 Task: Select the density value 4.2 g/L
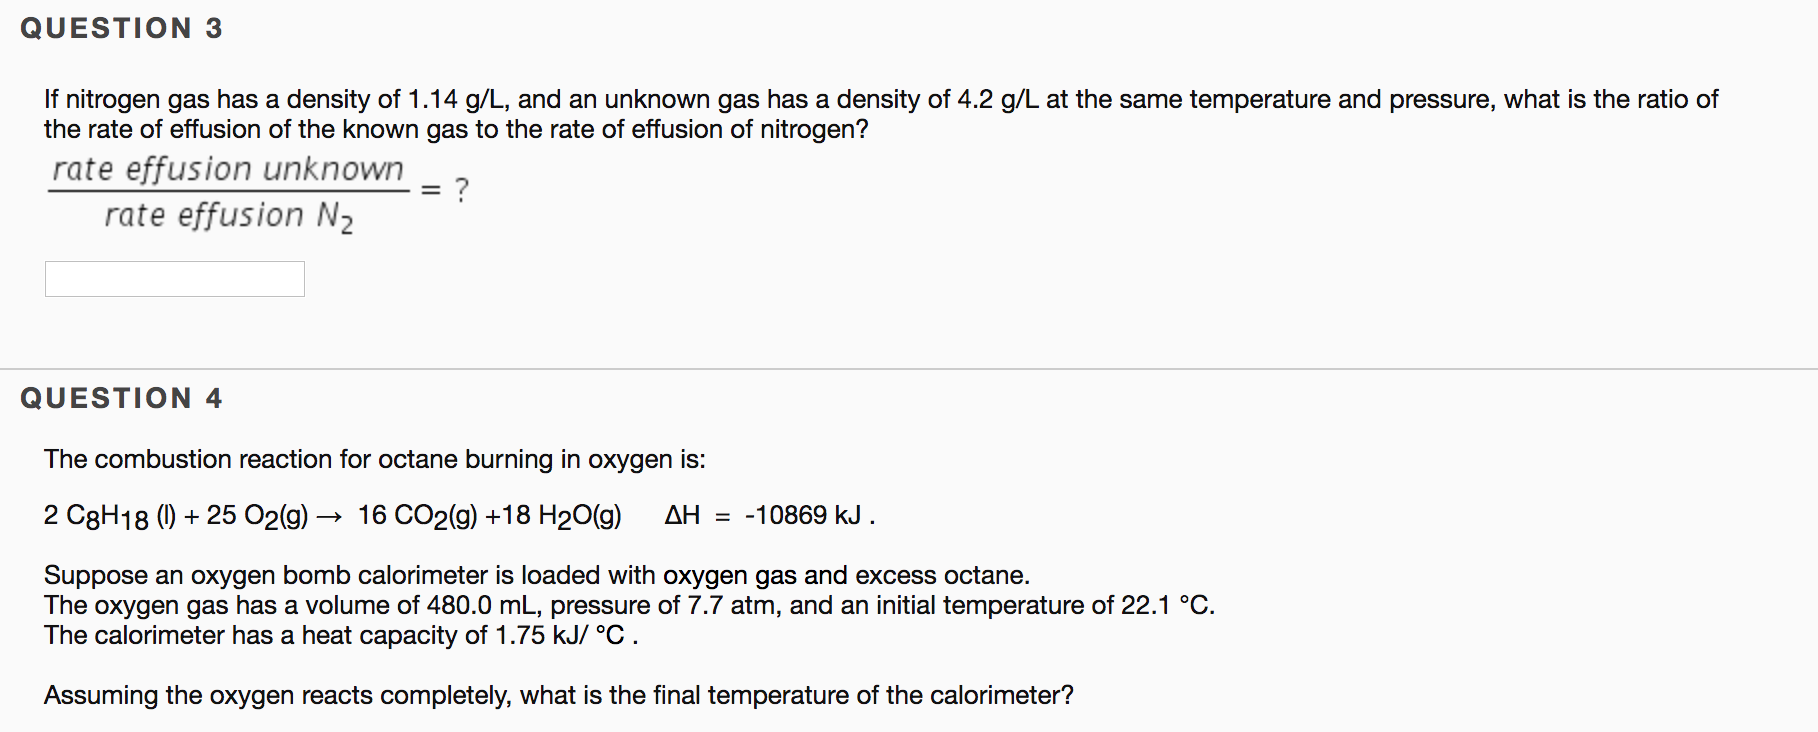[997, 98]
